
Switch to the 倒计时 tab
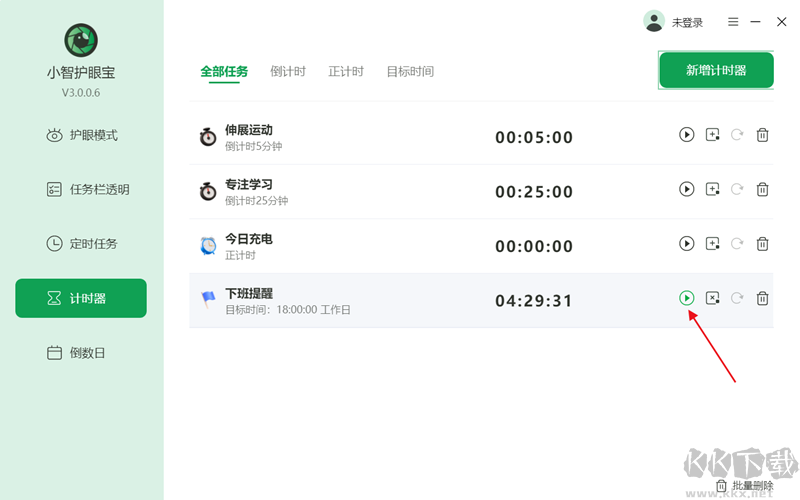288,72
